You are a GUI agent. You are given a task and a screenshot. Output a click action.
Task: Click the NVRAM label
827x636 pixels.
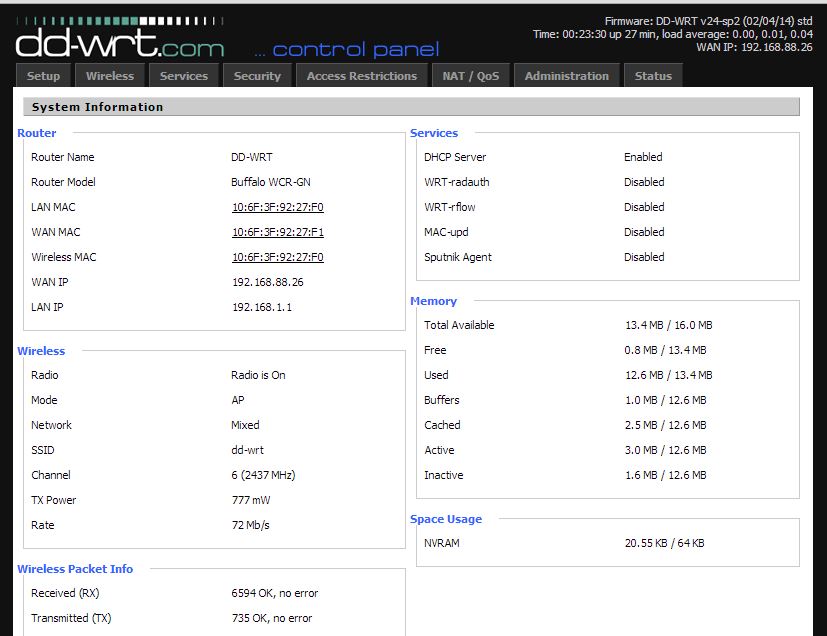[x=441, y=543]
